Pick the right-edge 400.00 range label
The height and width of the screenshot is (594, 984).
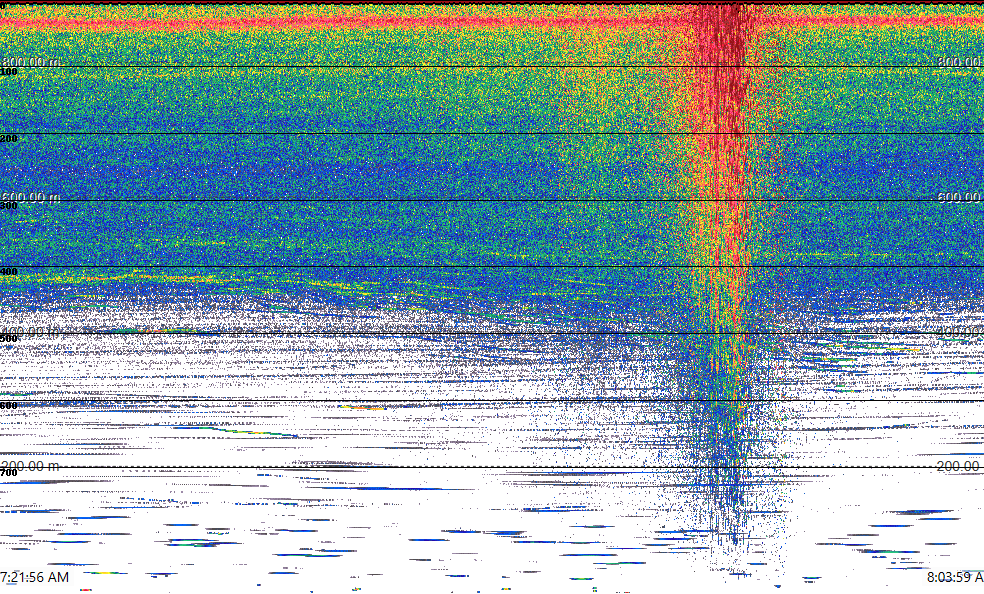(958, 331)
